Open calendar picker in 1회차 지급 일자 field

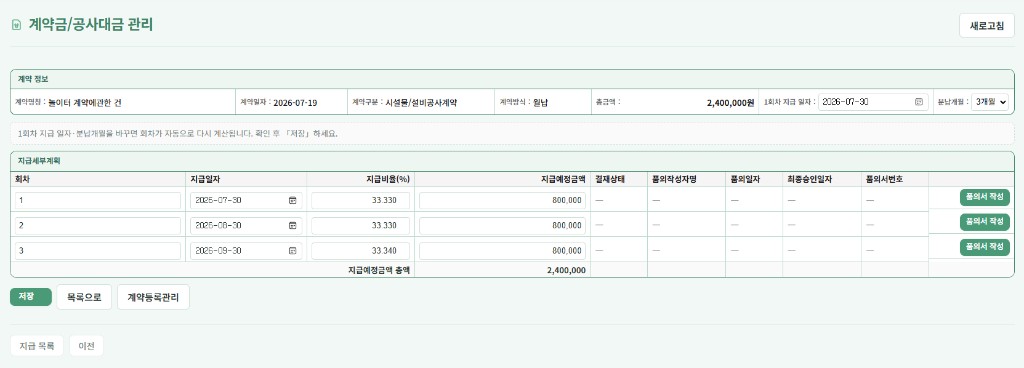tap(919, 102)
